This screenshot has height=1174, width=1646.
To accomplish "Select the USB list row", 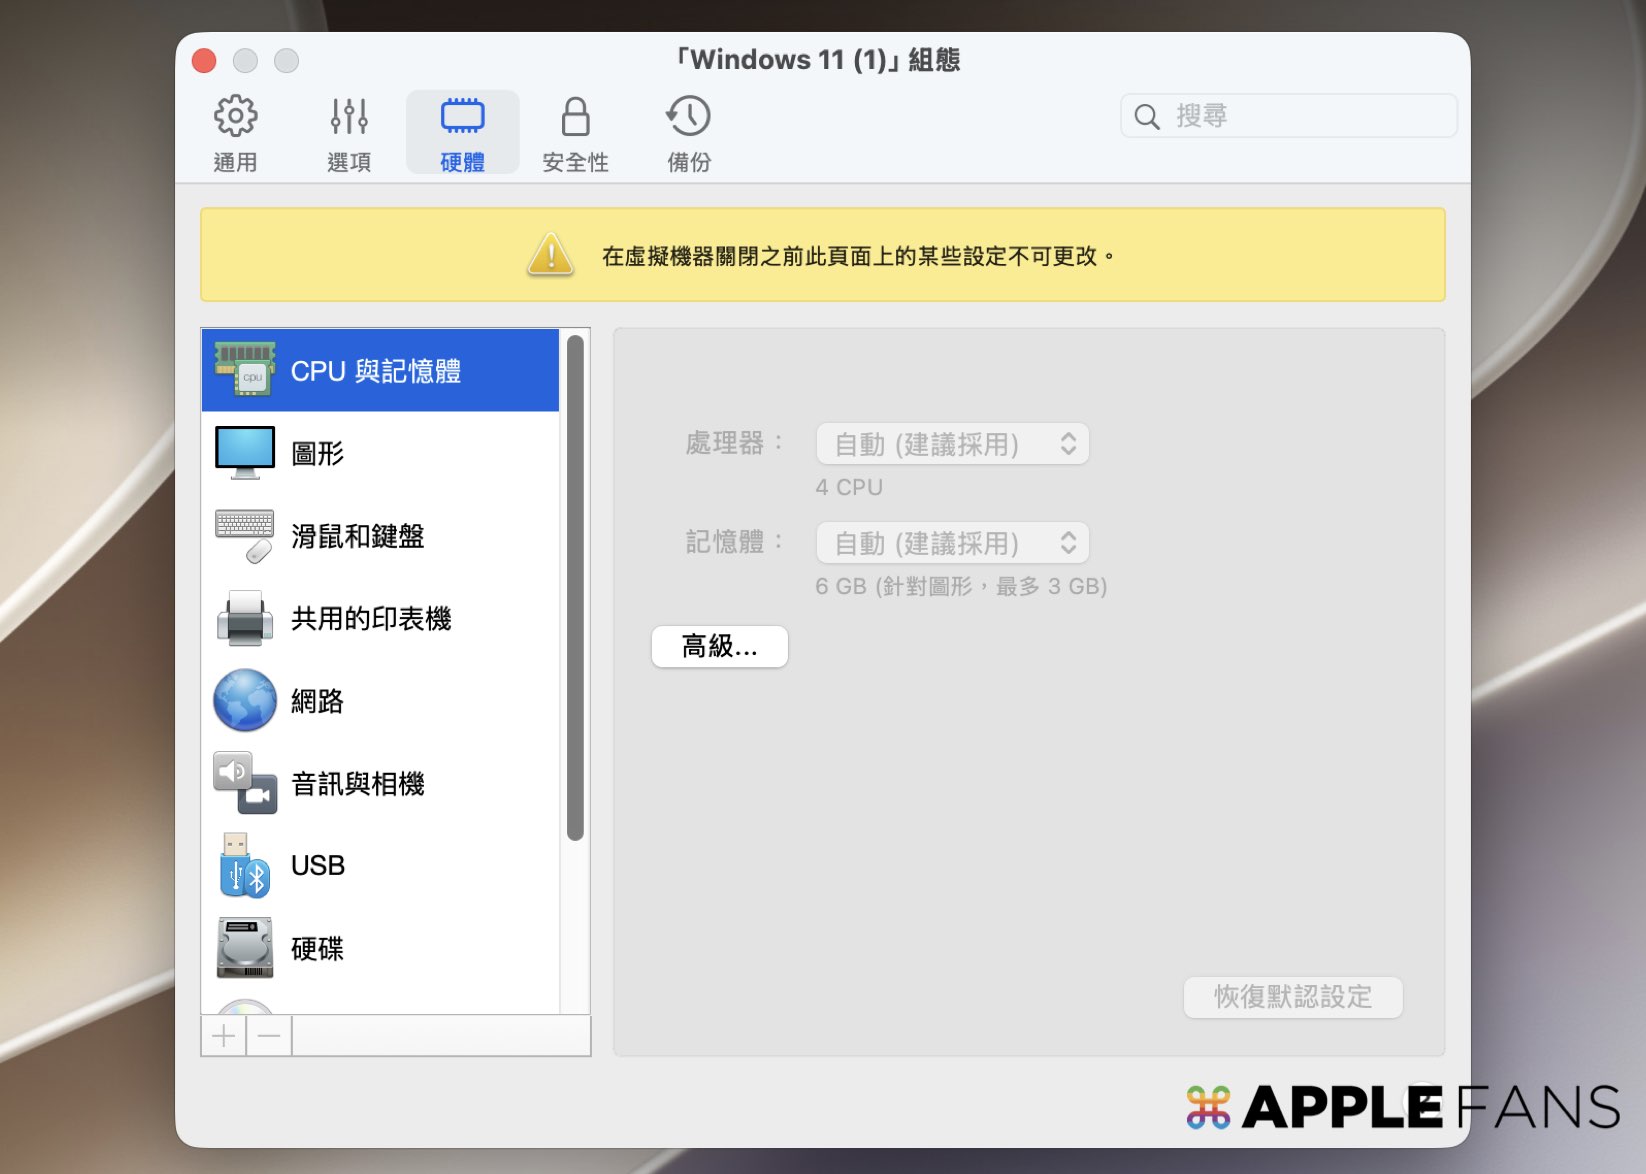I will pos(380,865).
